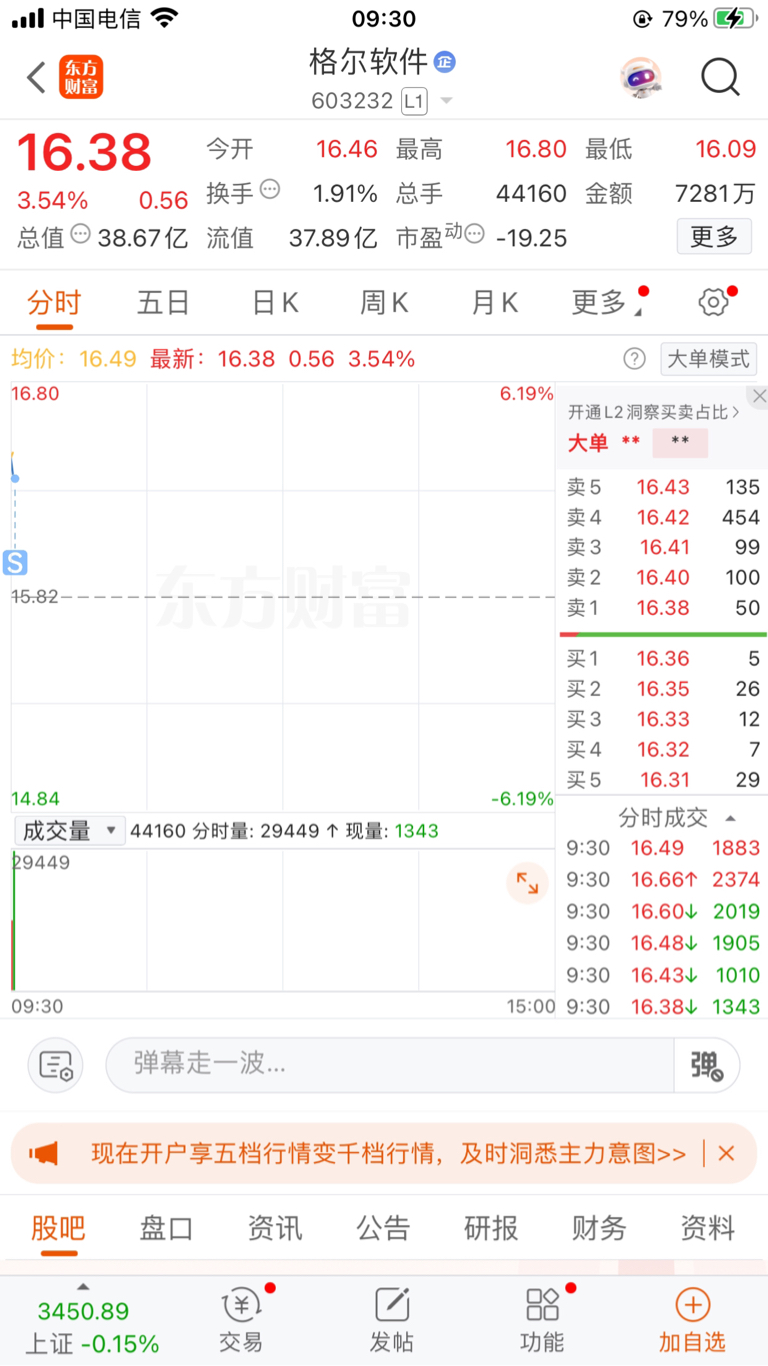Image resolution: width=768 pixels, height=1366 pixels.
Task: Open the 东方财富 orange logo
Action: (81, 77)
